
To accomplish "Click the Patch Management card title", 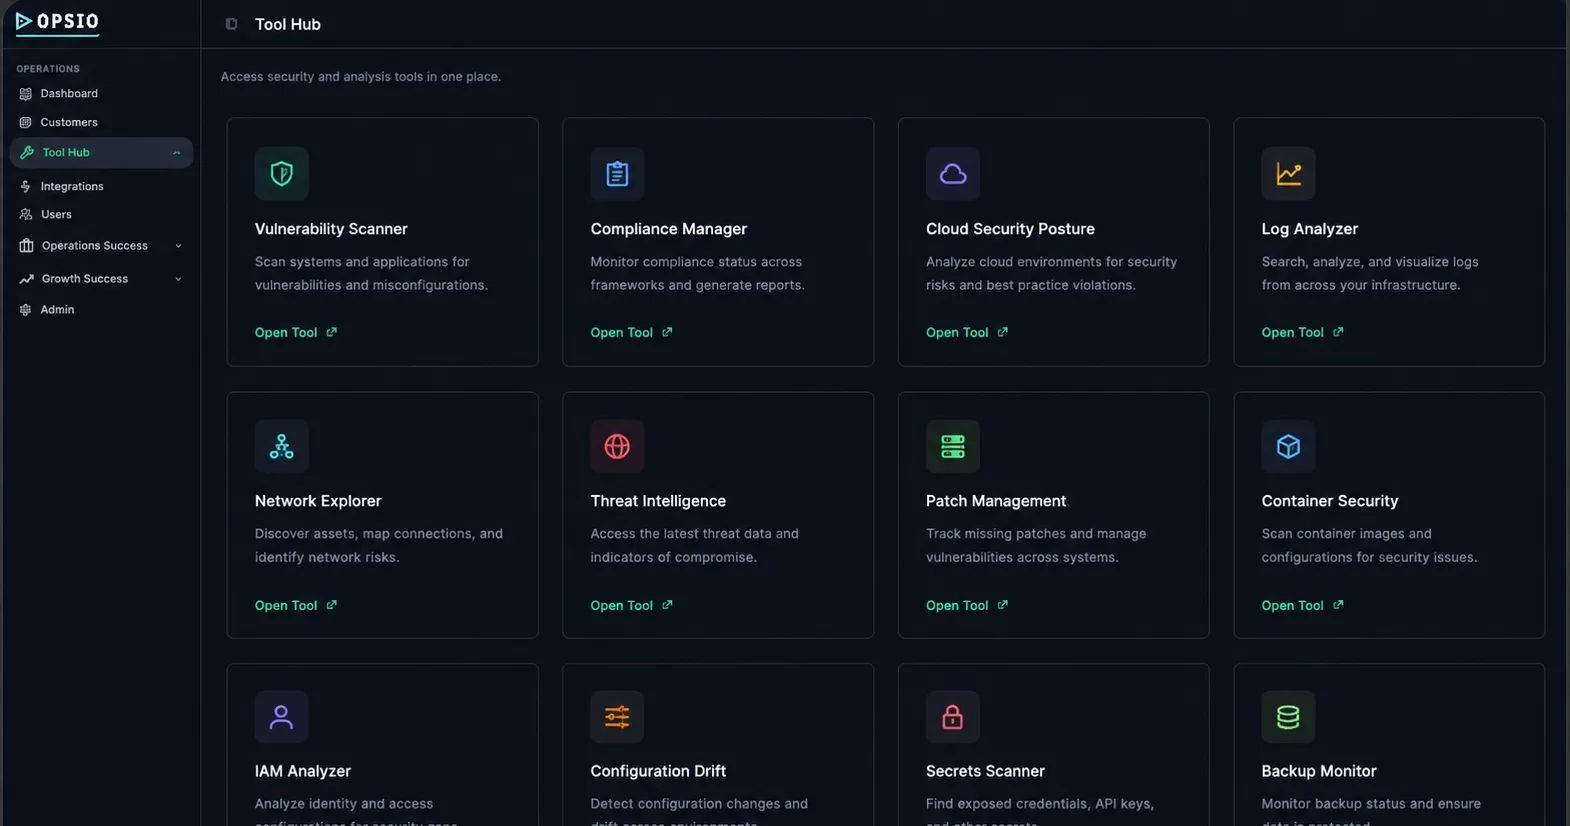I will [996, 501].
